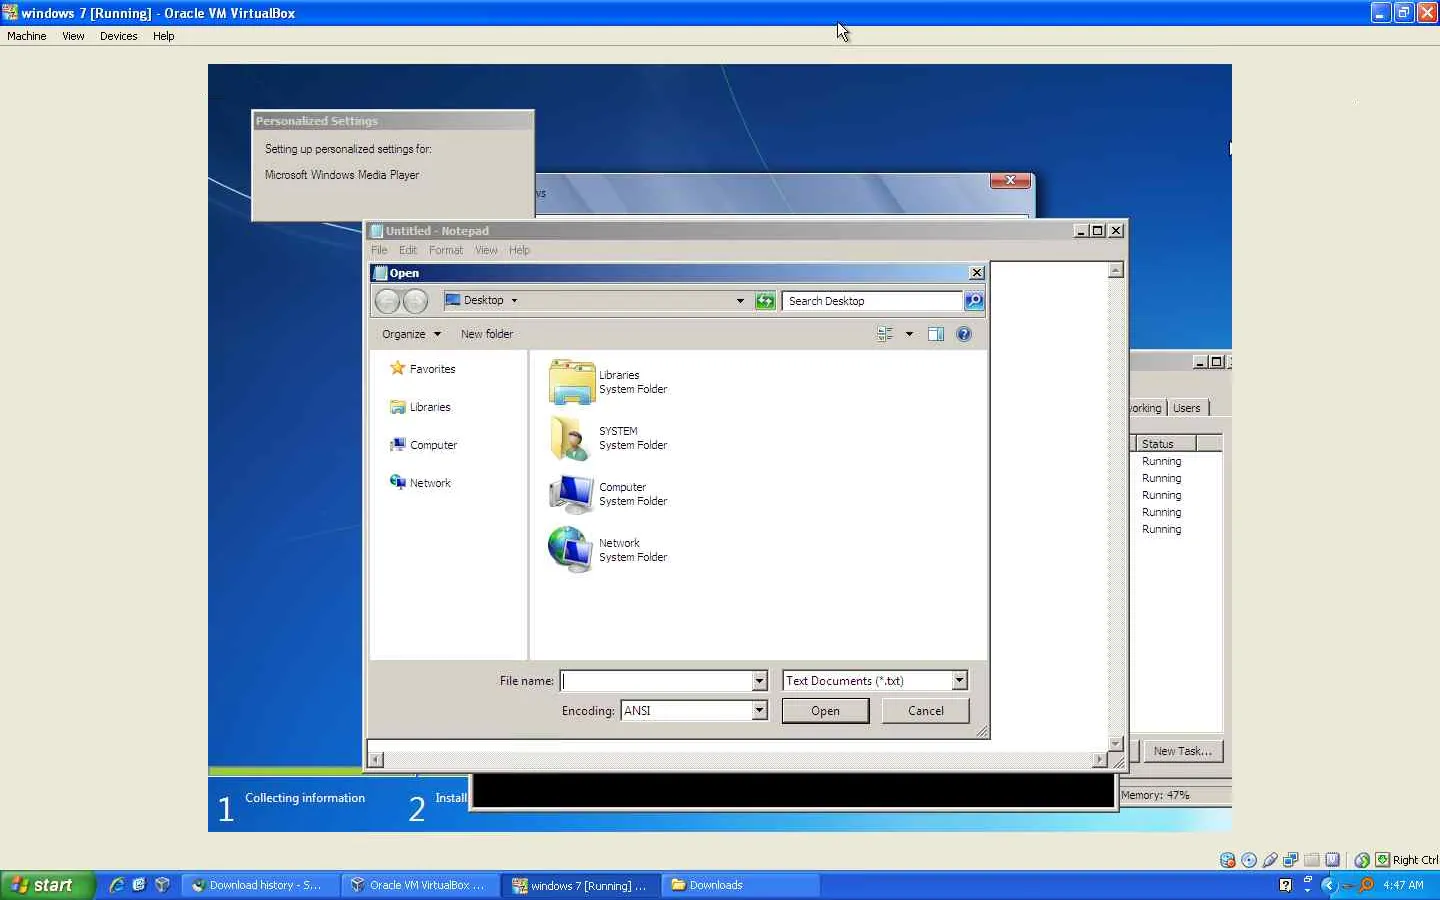Click the Search Desktop field

point(872,301)
